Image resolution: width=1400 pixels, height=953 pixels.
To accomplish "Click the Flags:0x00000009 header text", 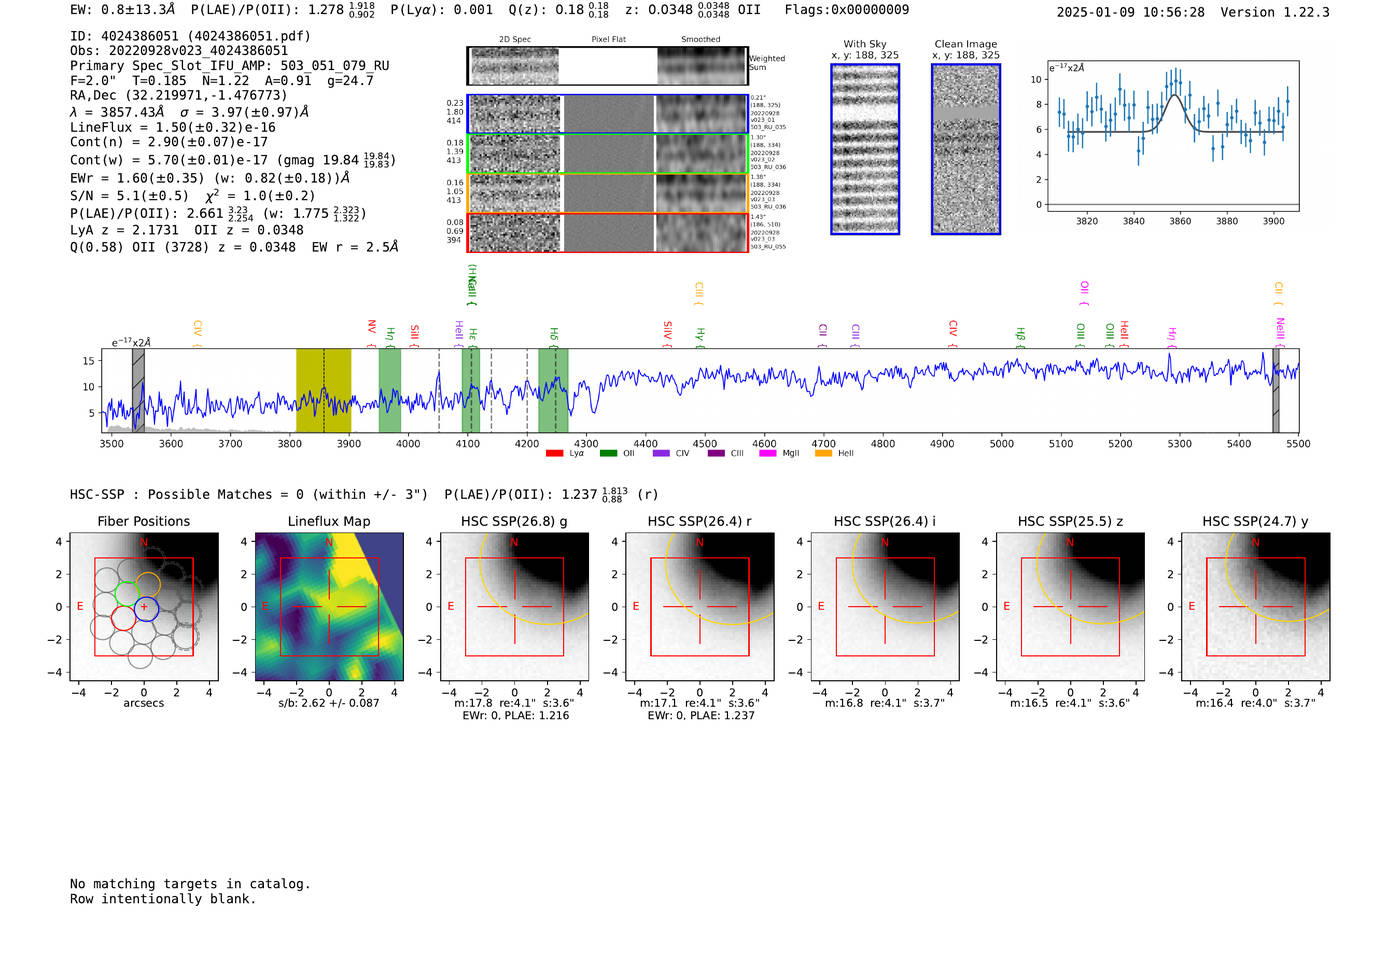I will 847,10.
